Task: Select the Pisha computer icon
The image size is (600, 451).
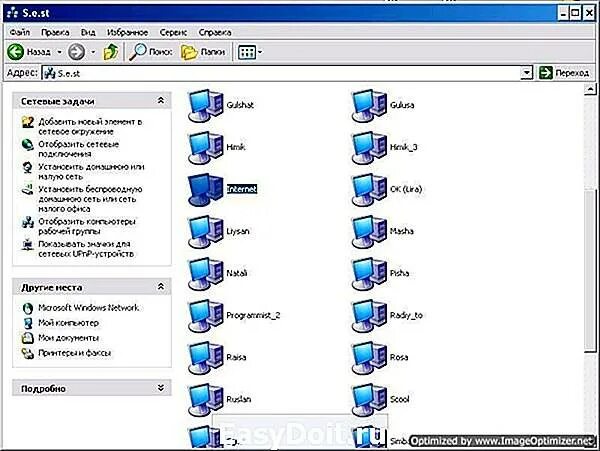Action: [x=369, y=274]
